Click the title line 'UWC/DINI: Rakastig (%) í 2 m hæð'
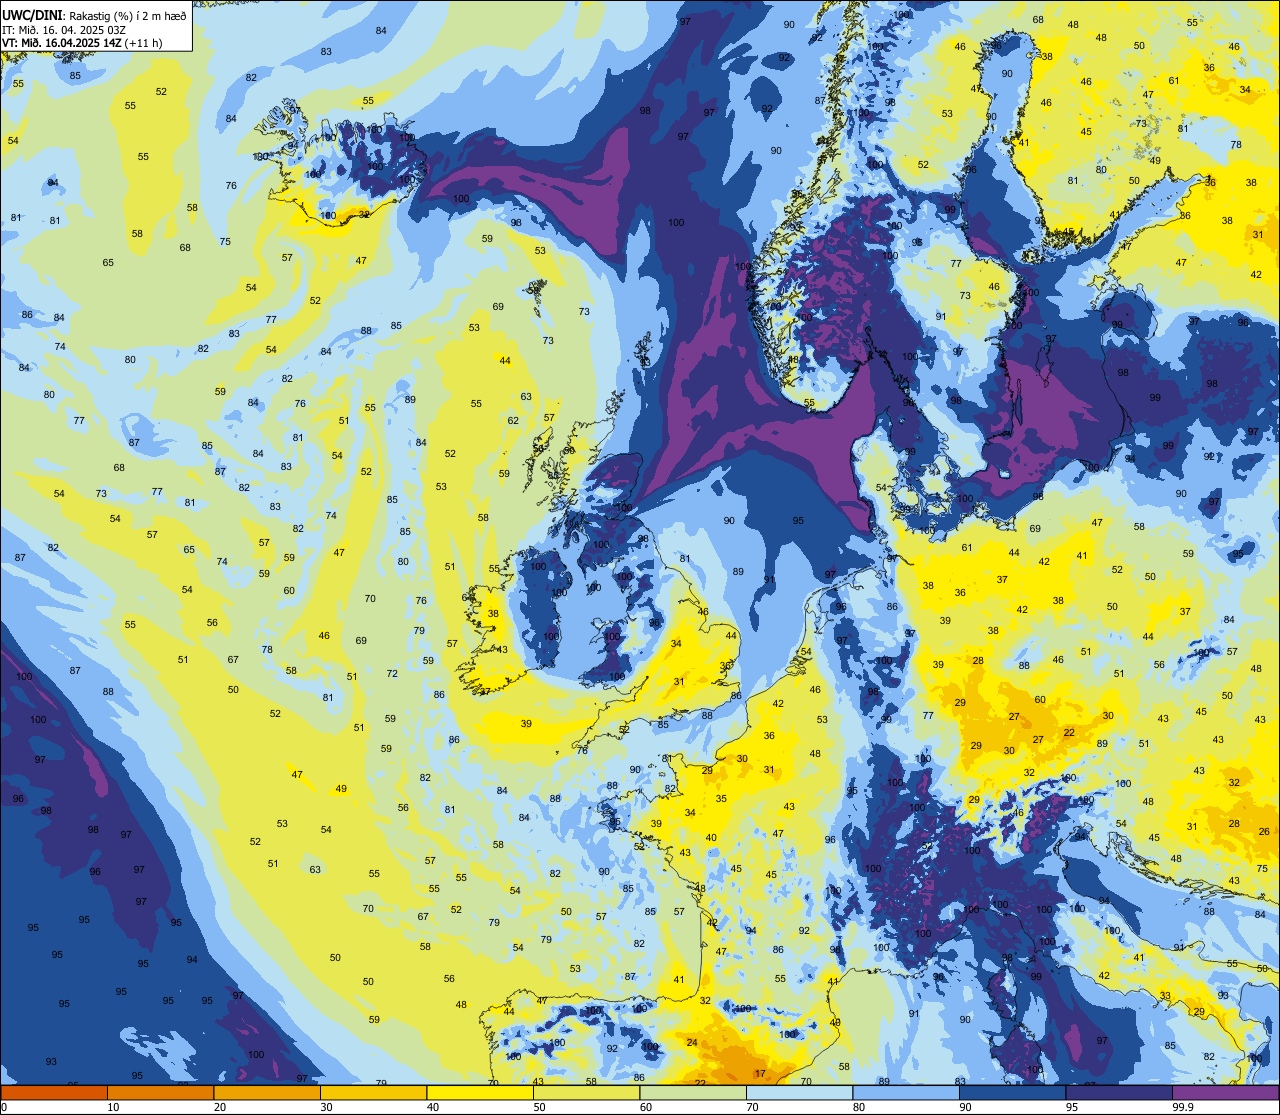 (x=94, y=17)
